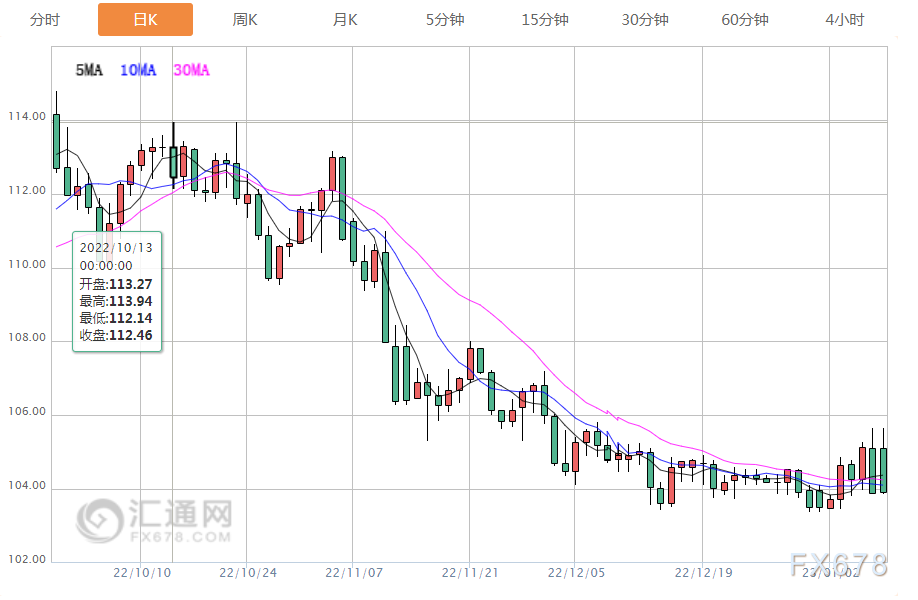Toggle the blue 10MA legend label
Screen dimensions: 918x600
(x=138, y=70)
